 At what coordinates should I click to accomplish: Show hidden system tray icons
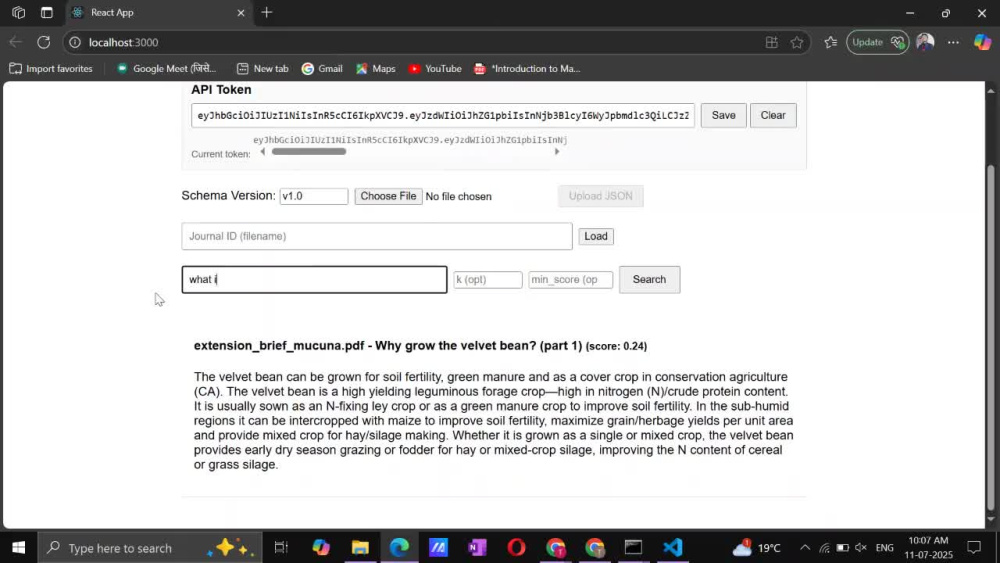click(x=805, y=547)
